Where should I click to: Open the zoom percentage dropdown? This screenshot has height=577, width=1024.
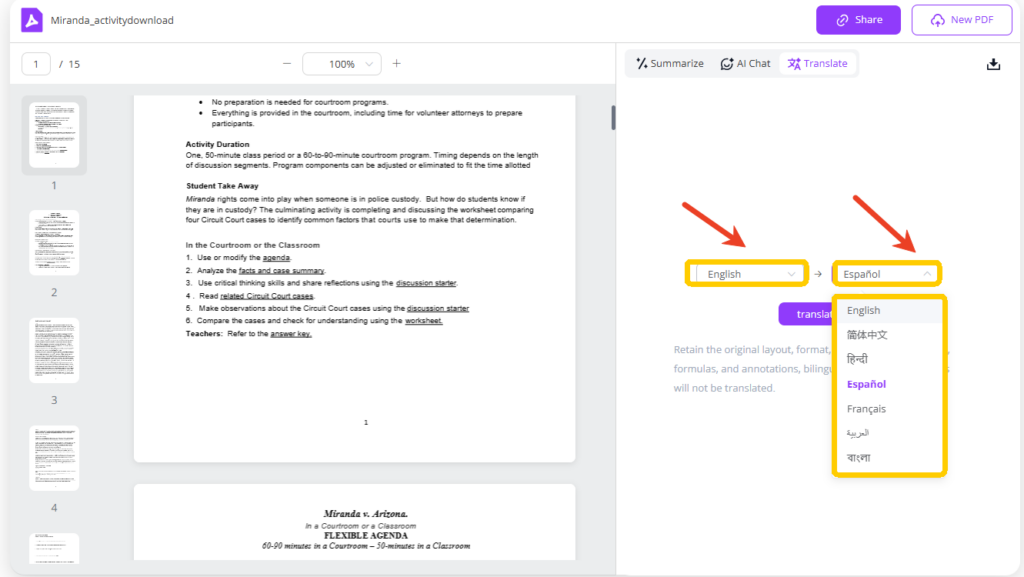point(341,63)
